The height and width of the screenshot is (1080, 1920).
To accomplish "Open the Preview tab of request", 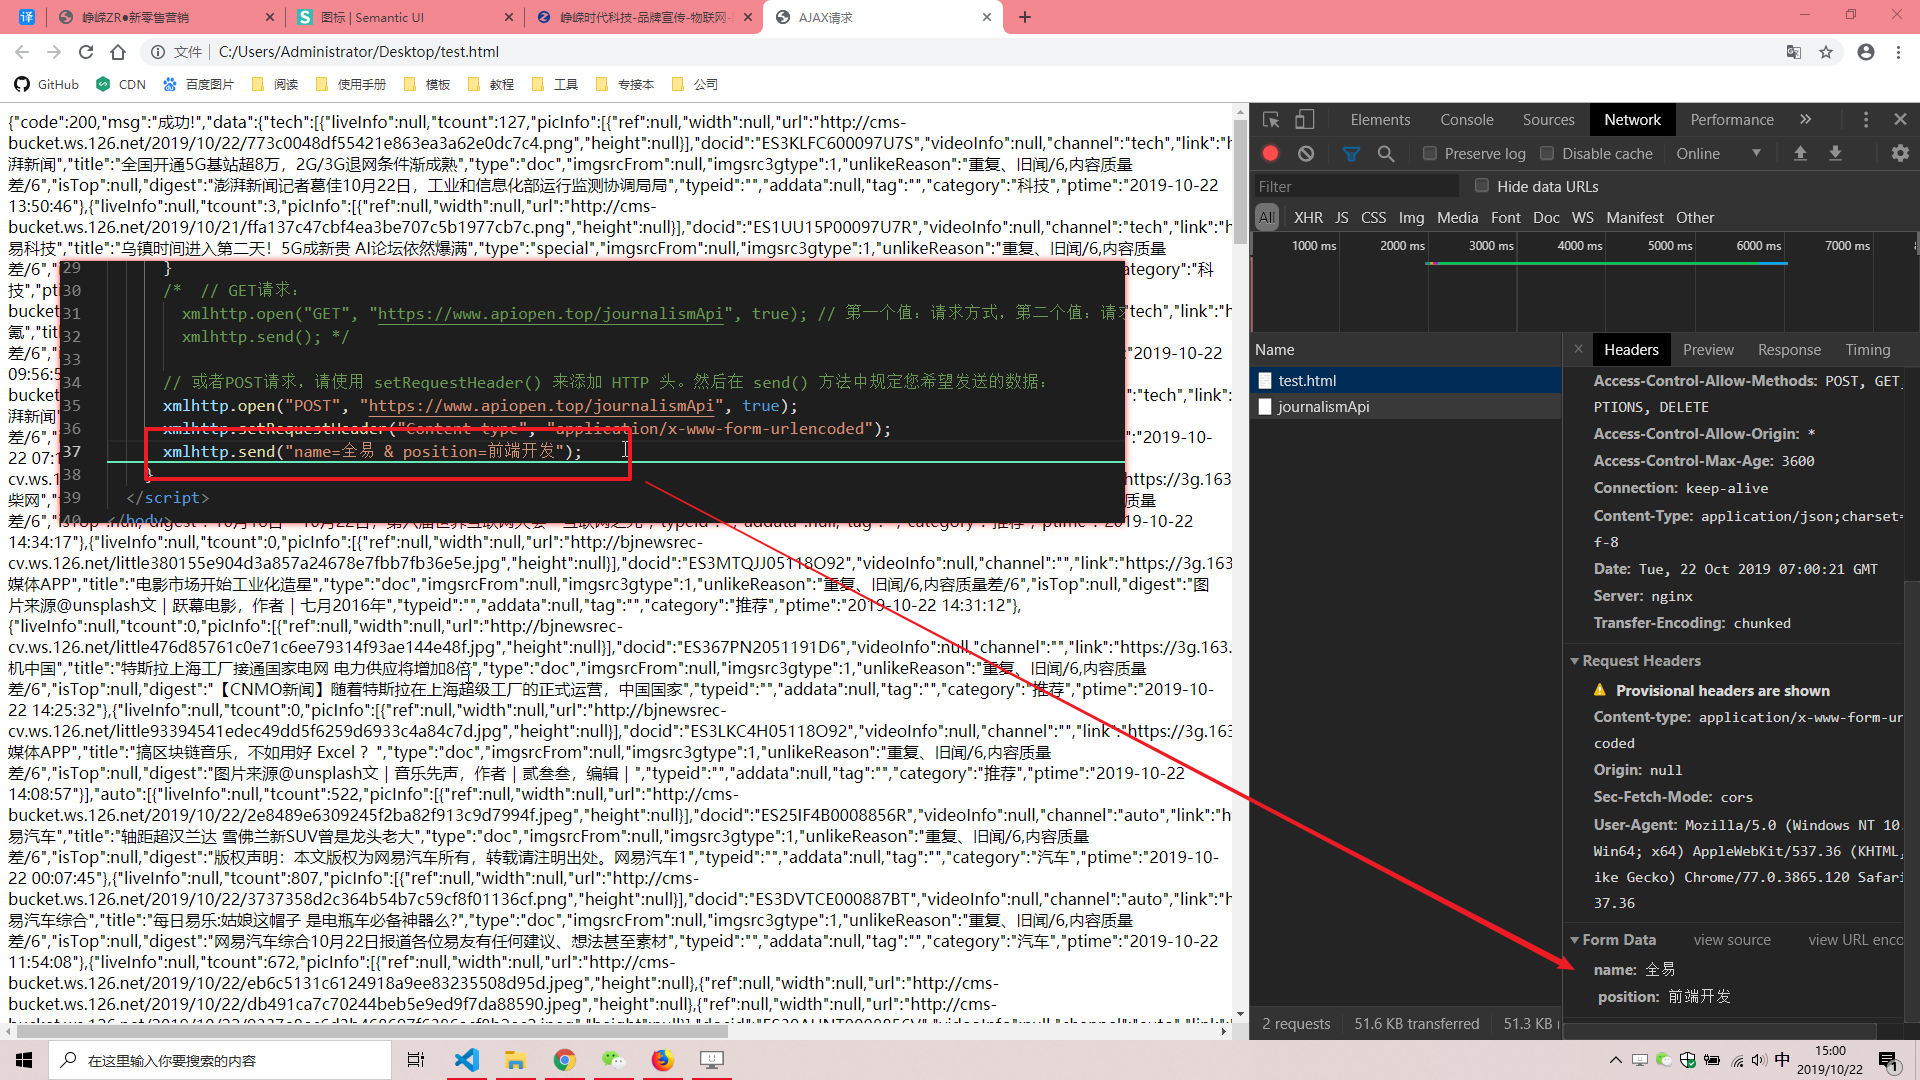I will click(x=1708, y=349).
